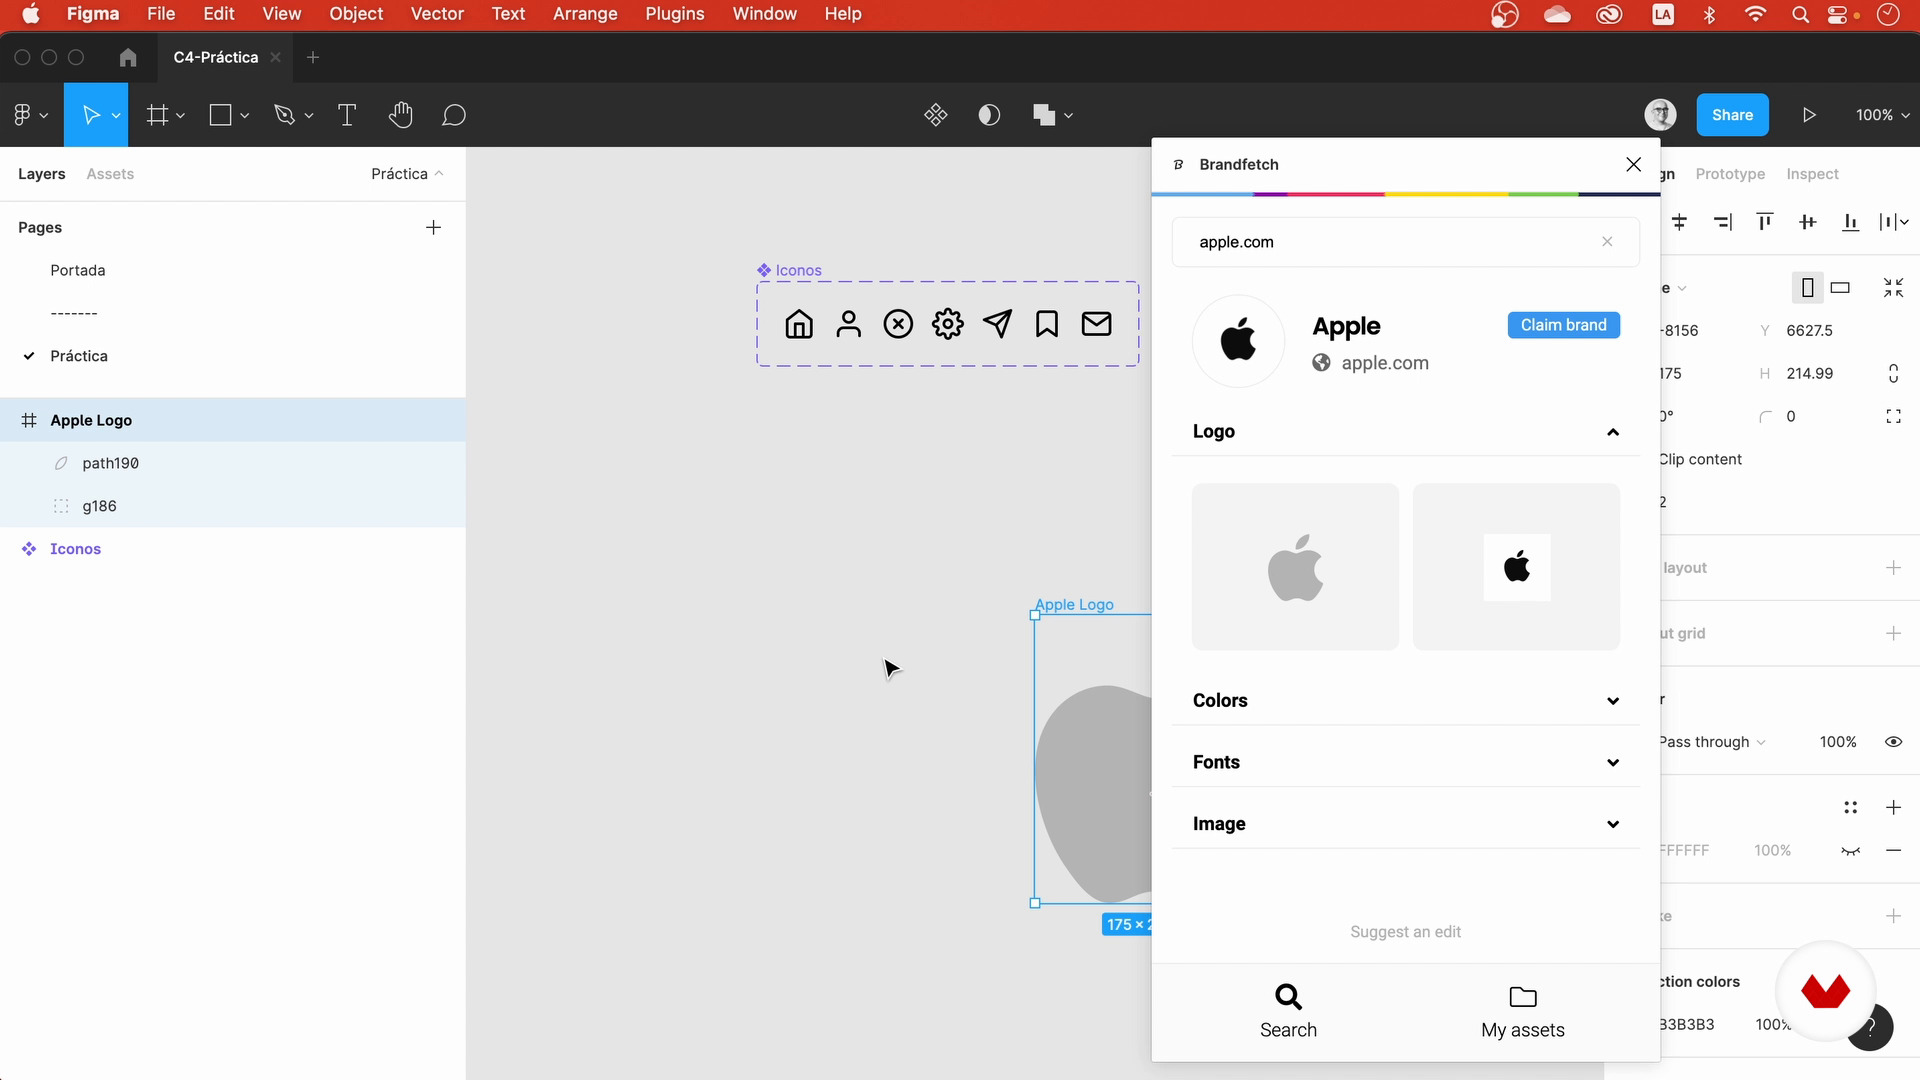Click the circled X icon in Iconos

coord(898,324)
